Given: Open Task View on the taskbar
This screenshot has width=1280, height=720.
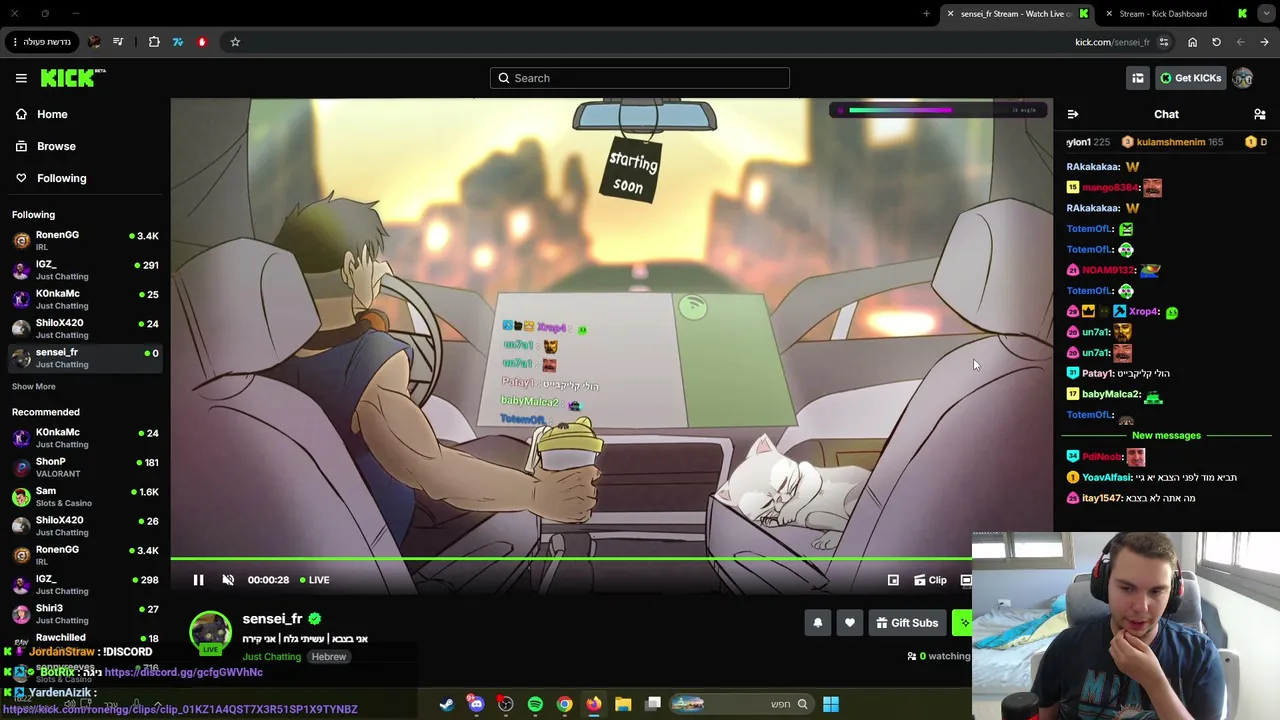Looking at the screenshot, I should [653, 704].
